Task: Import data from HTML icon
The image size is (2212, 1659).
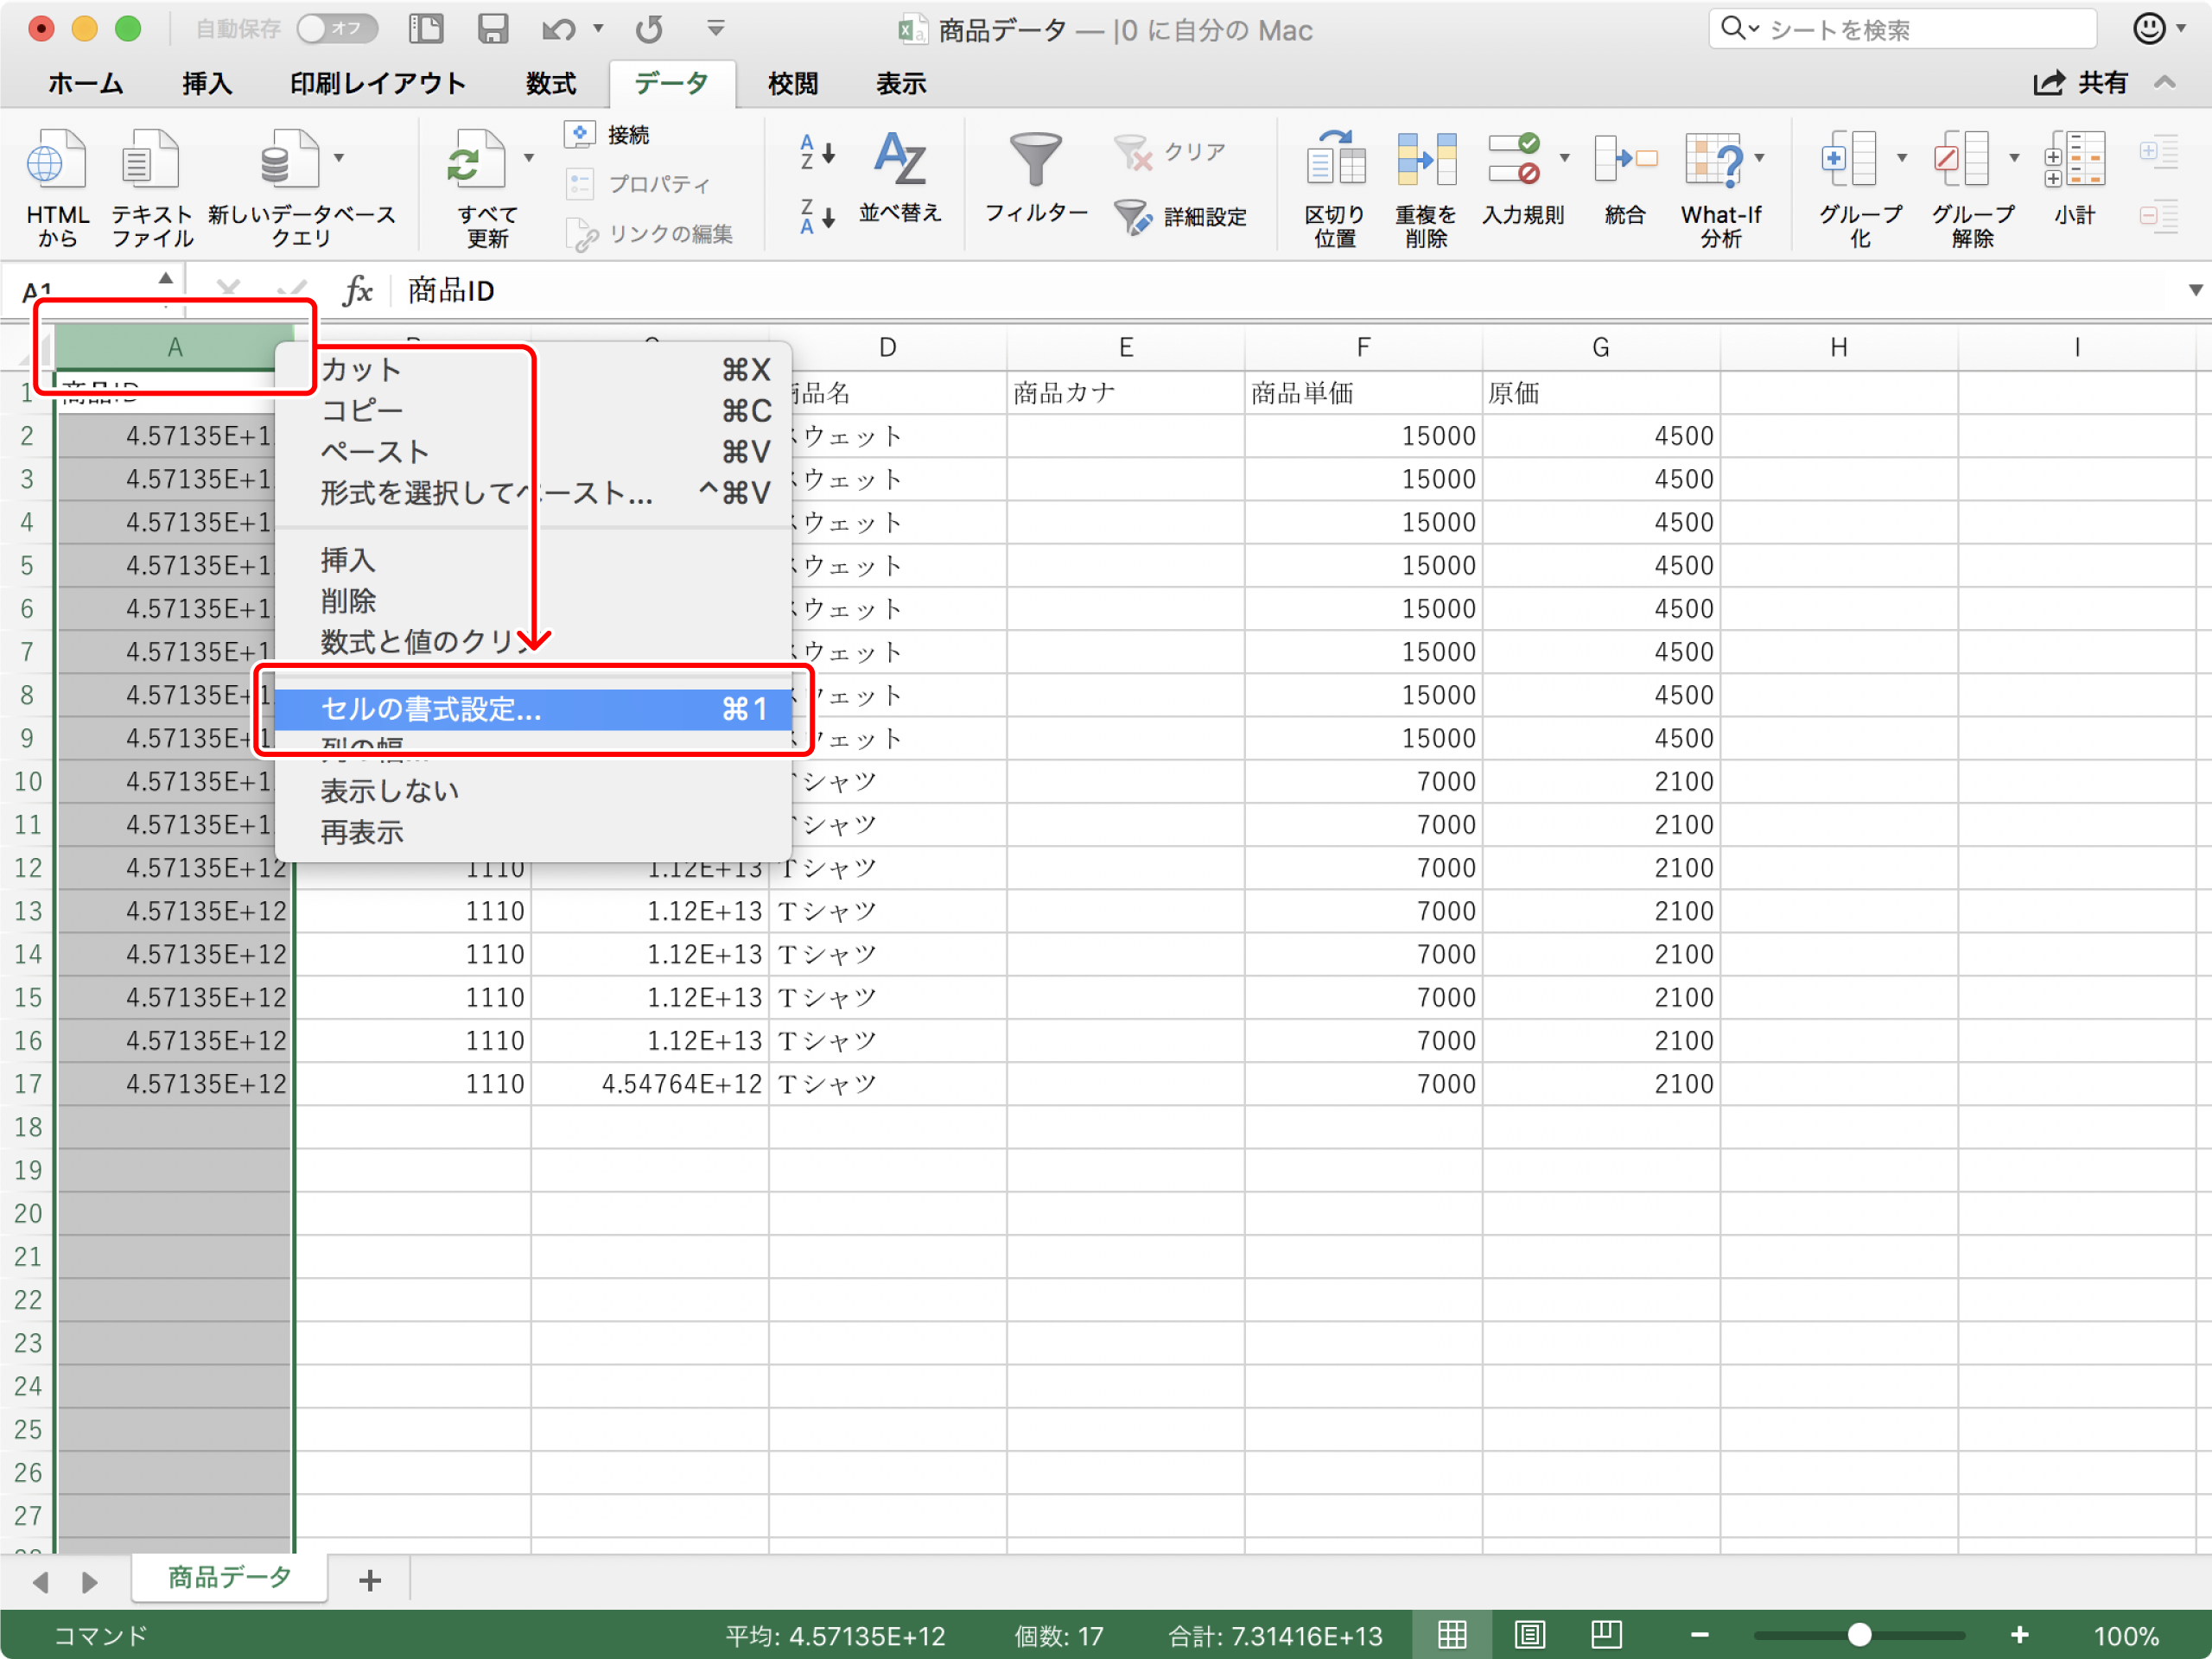Action: point(56,160)
